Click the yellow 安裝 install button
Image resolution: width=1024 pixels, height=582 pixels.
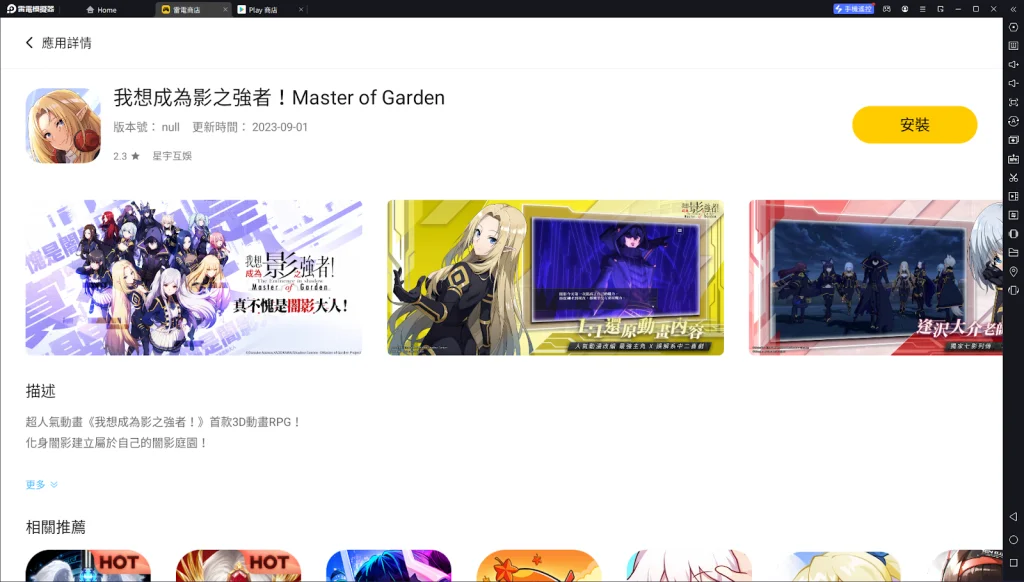tap(914, 125)
